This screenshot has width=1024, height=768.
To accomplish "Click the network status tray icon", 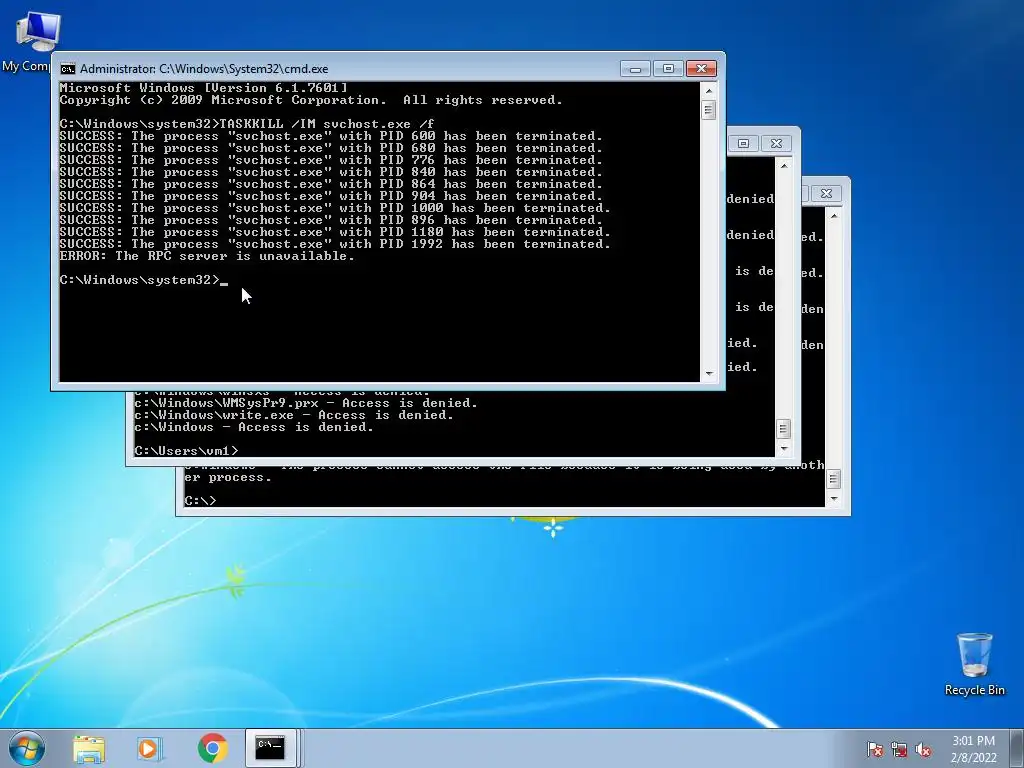I will (899, 749).
